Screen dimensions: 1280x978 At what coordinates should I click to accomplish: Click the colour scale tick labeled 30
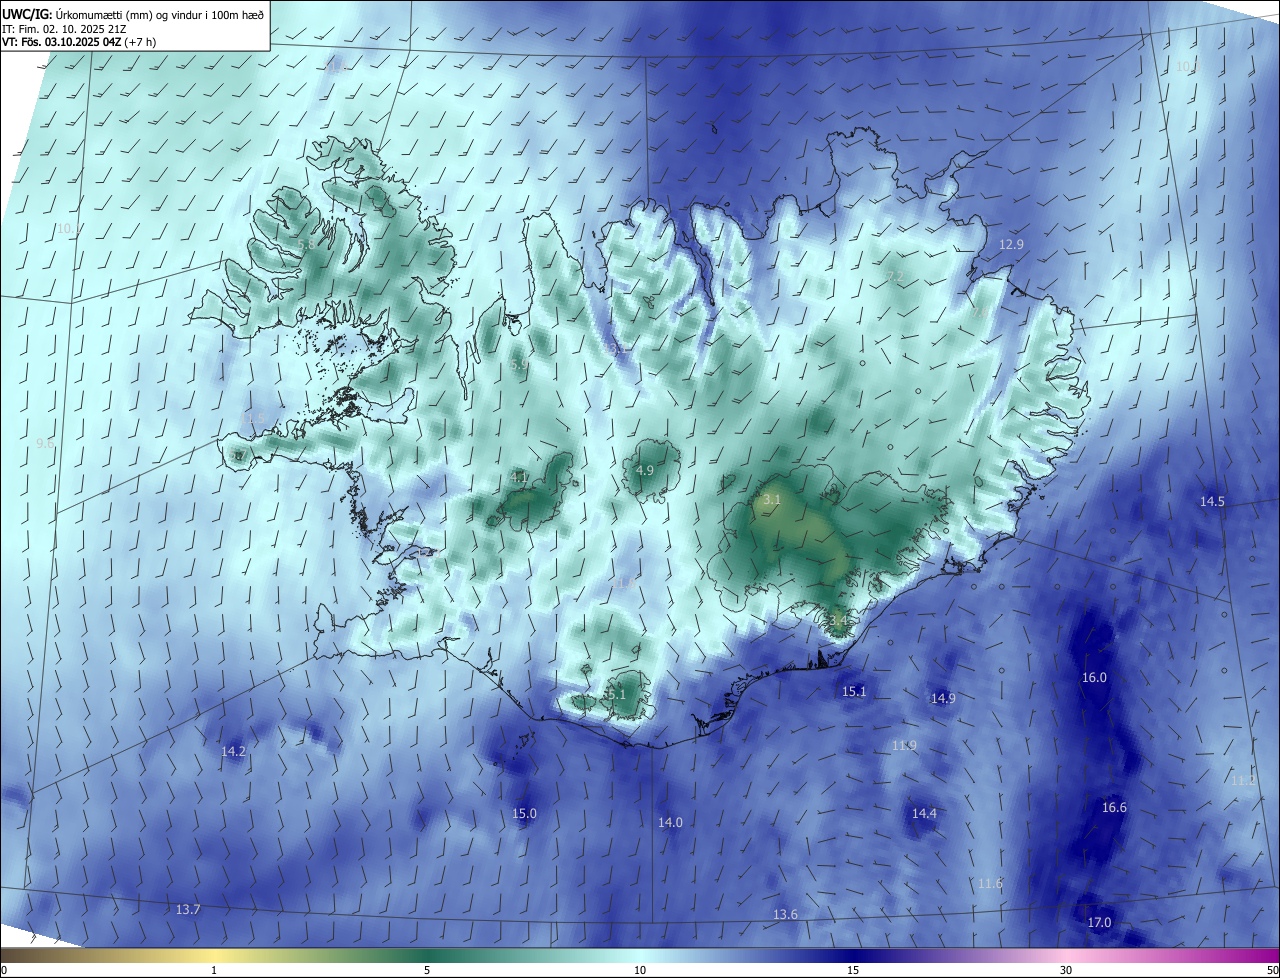[x=1066, y=970]
